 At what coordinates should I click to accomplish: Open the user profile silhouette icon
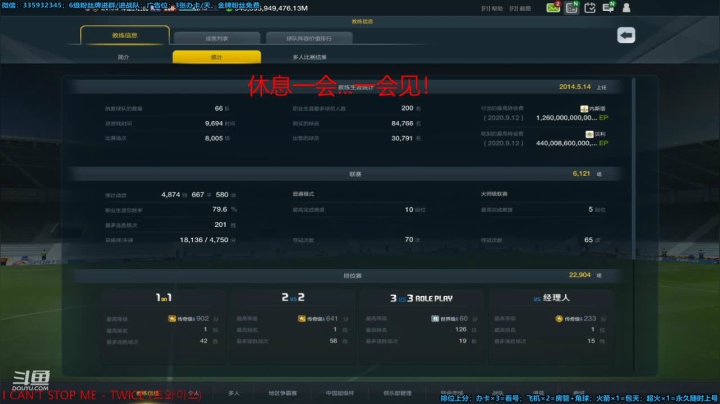pos(626,7)
